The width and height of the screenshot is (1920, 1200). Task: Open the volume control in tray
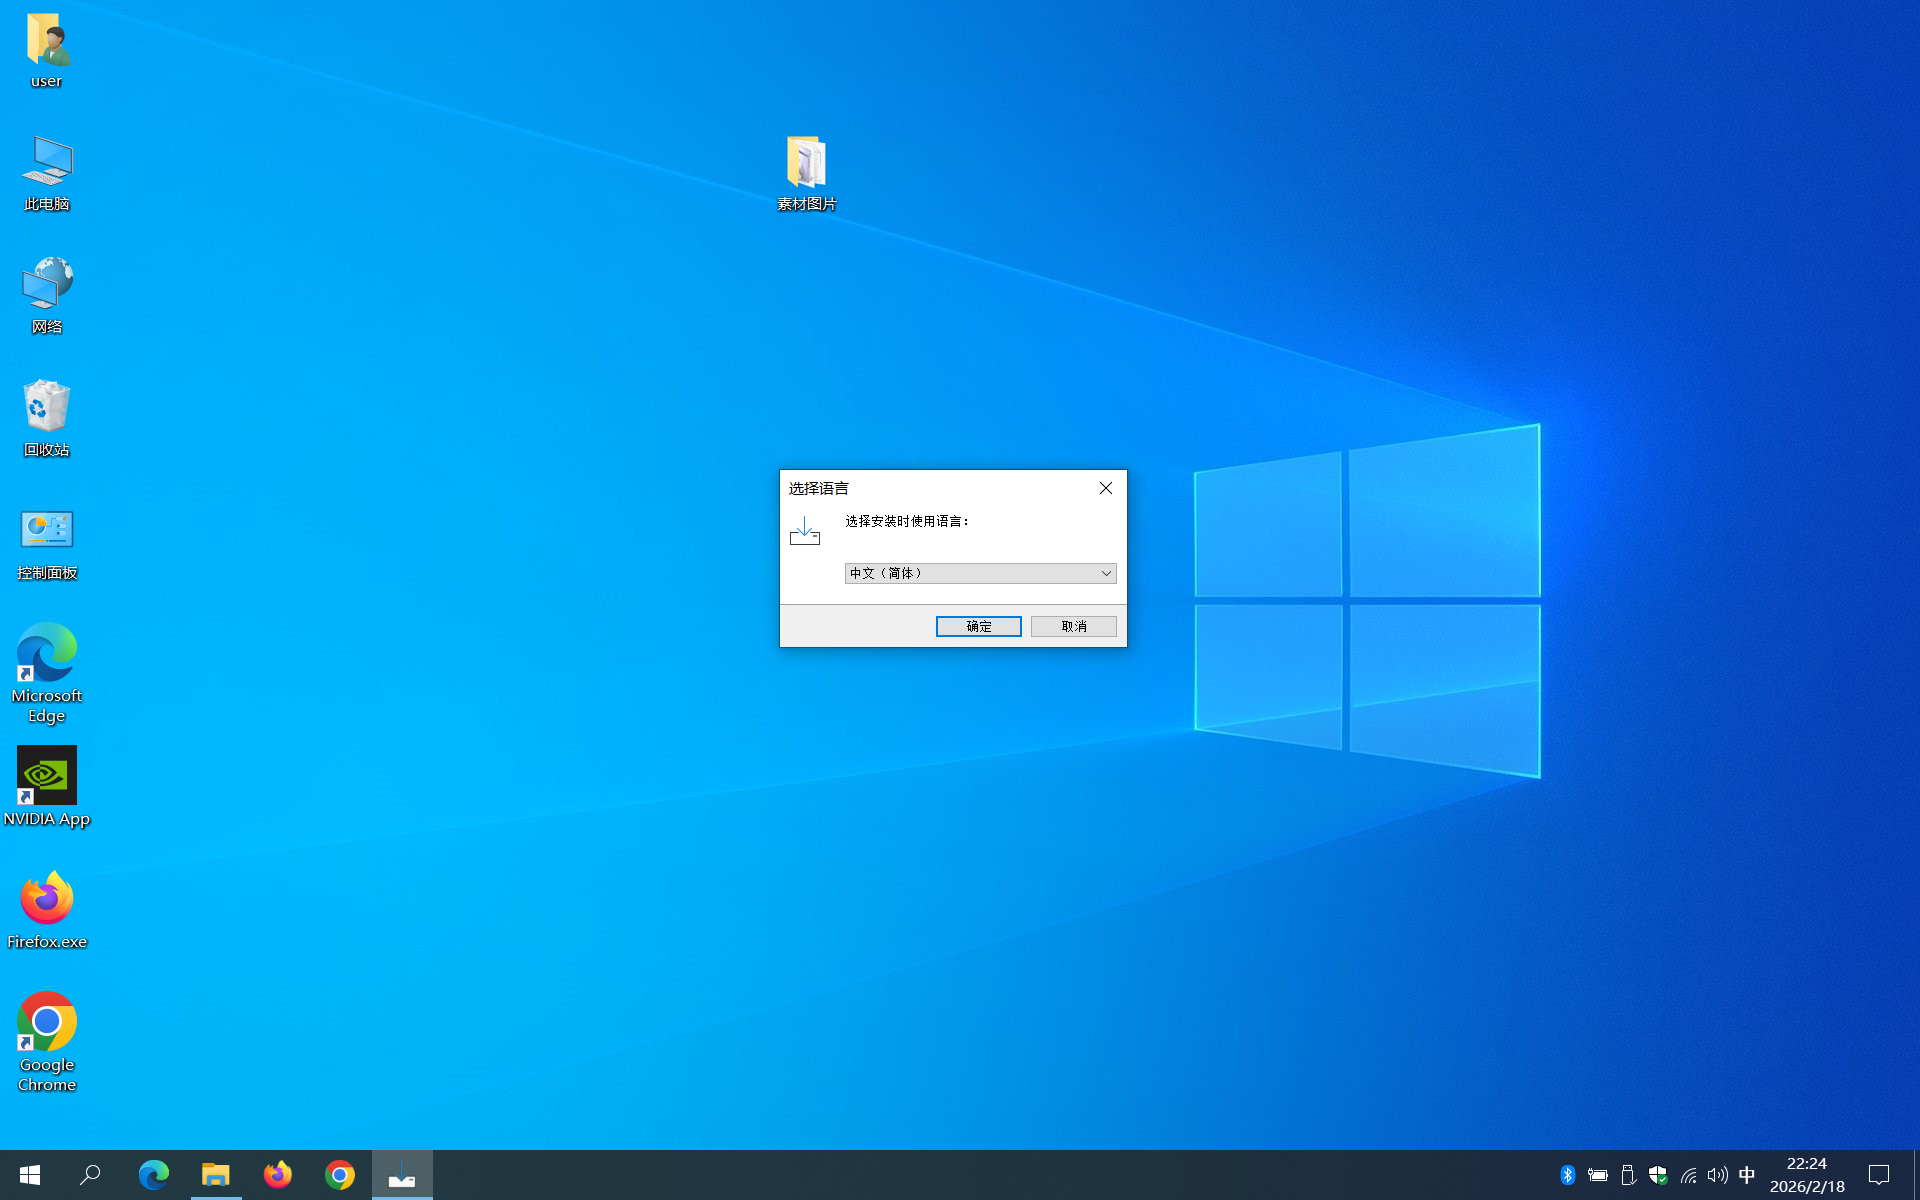pyautogui.click(x=1717, y=1175)
